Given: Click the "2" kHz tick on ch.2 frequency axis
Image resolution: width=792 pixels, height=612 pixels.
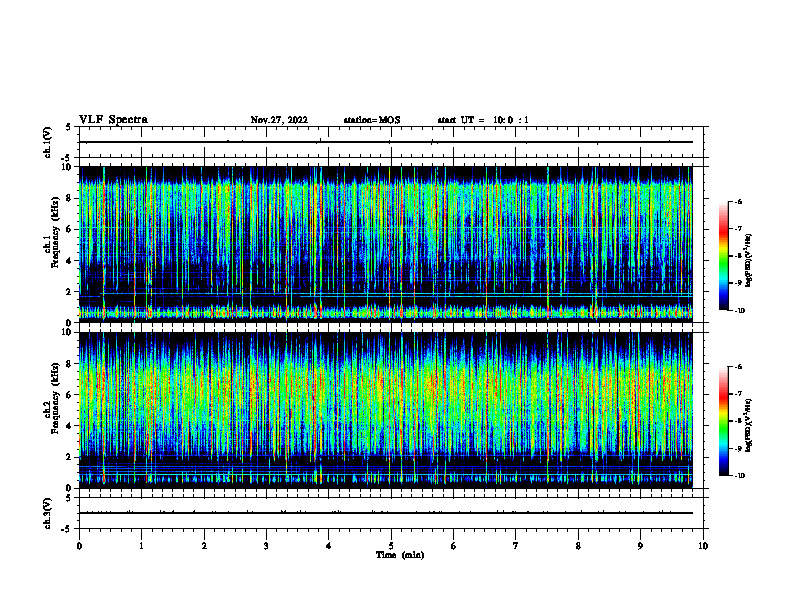Looking at the screenshot, I should coord(69,457).
